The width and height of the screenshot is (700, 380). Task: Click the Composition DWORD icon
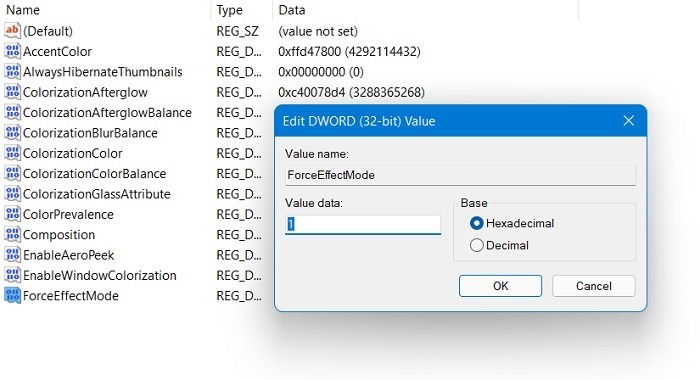(12, 234)
